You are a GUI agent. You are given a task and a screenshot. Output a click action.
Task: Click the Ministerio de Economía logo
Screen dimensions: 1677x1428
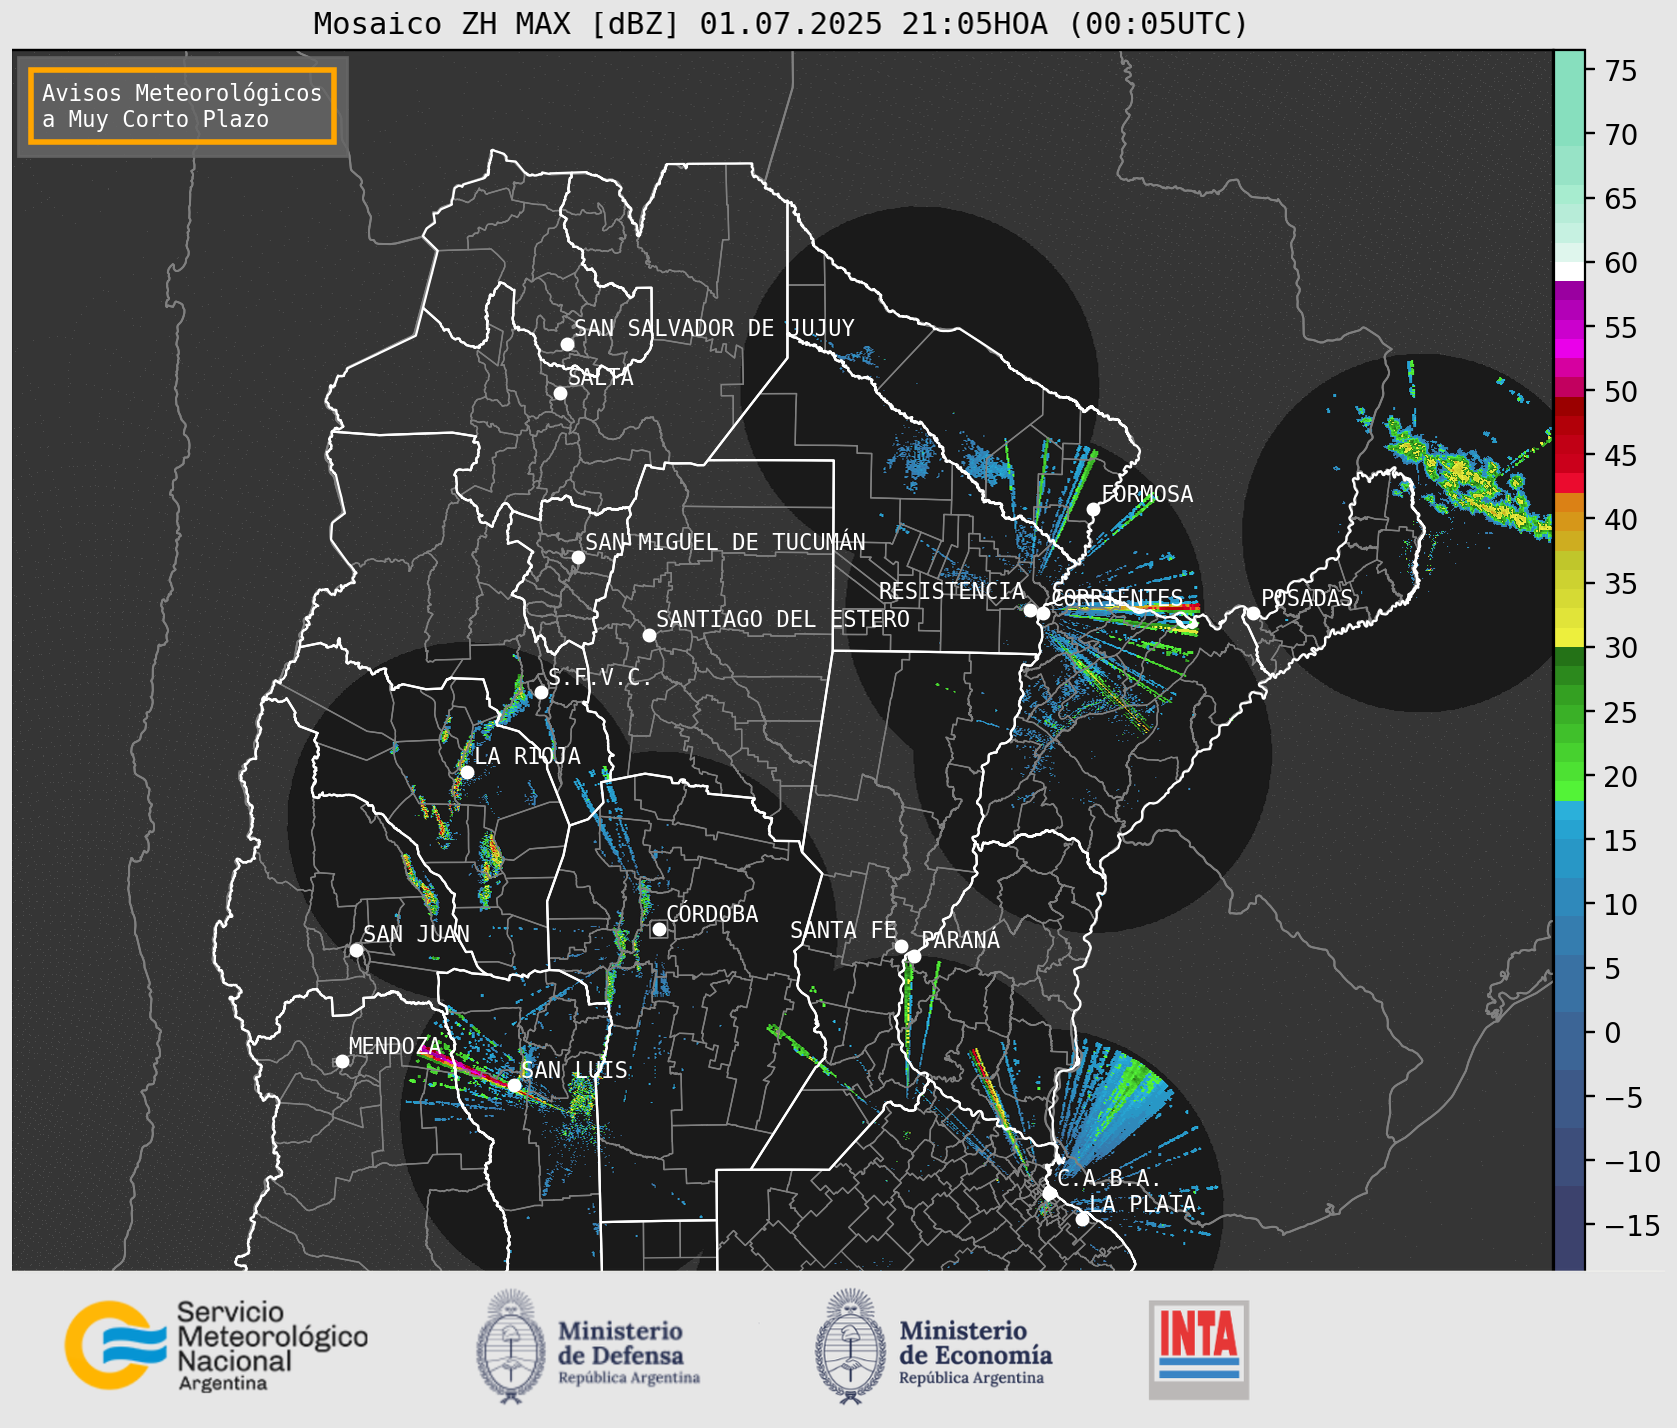click(933, 1347)
